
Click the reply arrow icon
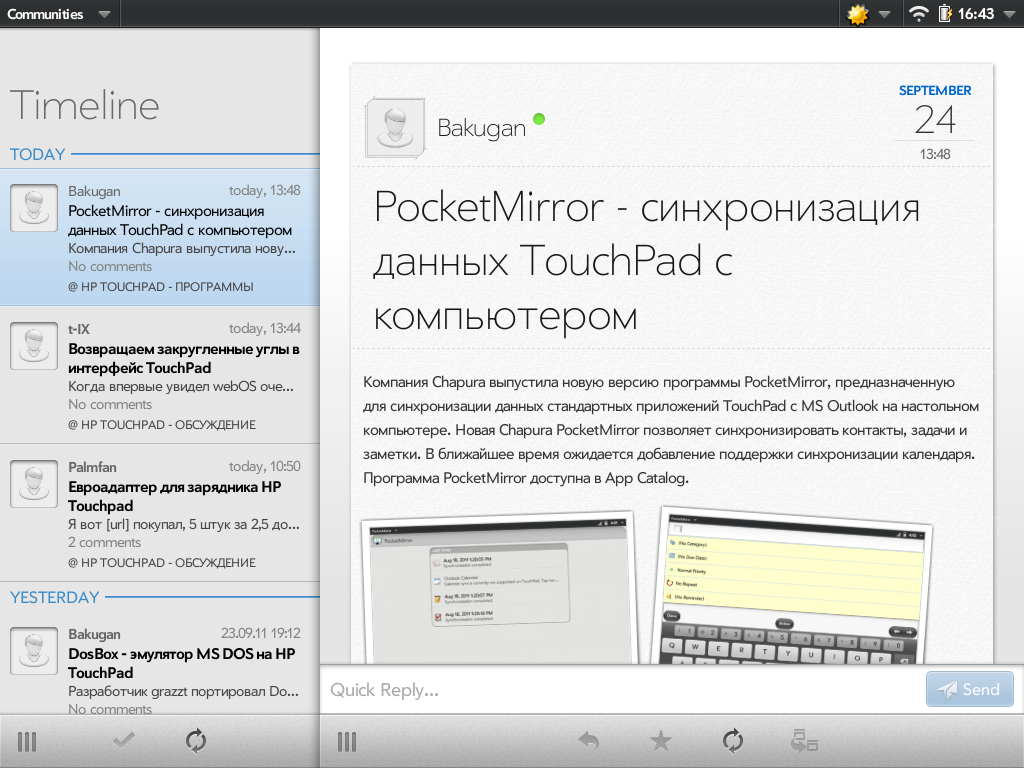click(x=589, y=741)
